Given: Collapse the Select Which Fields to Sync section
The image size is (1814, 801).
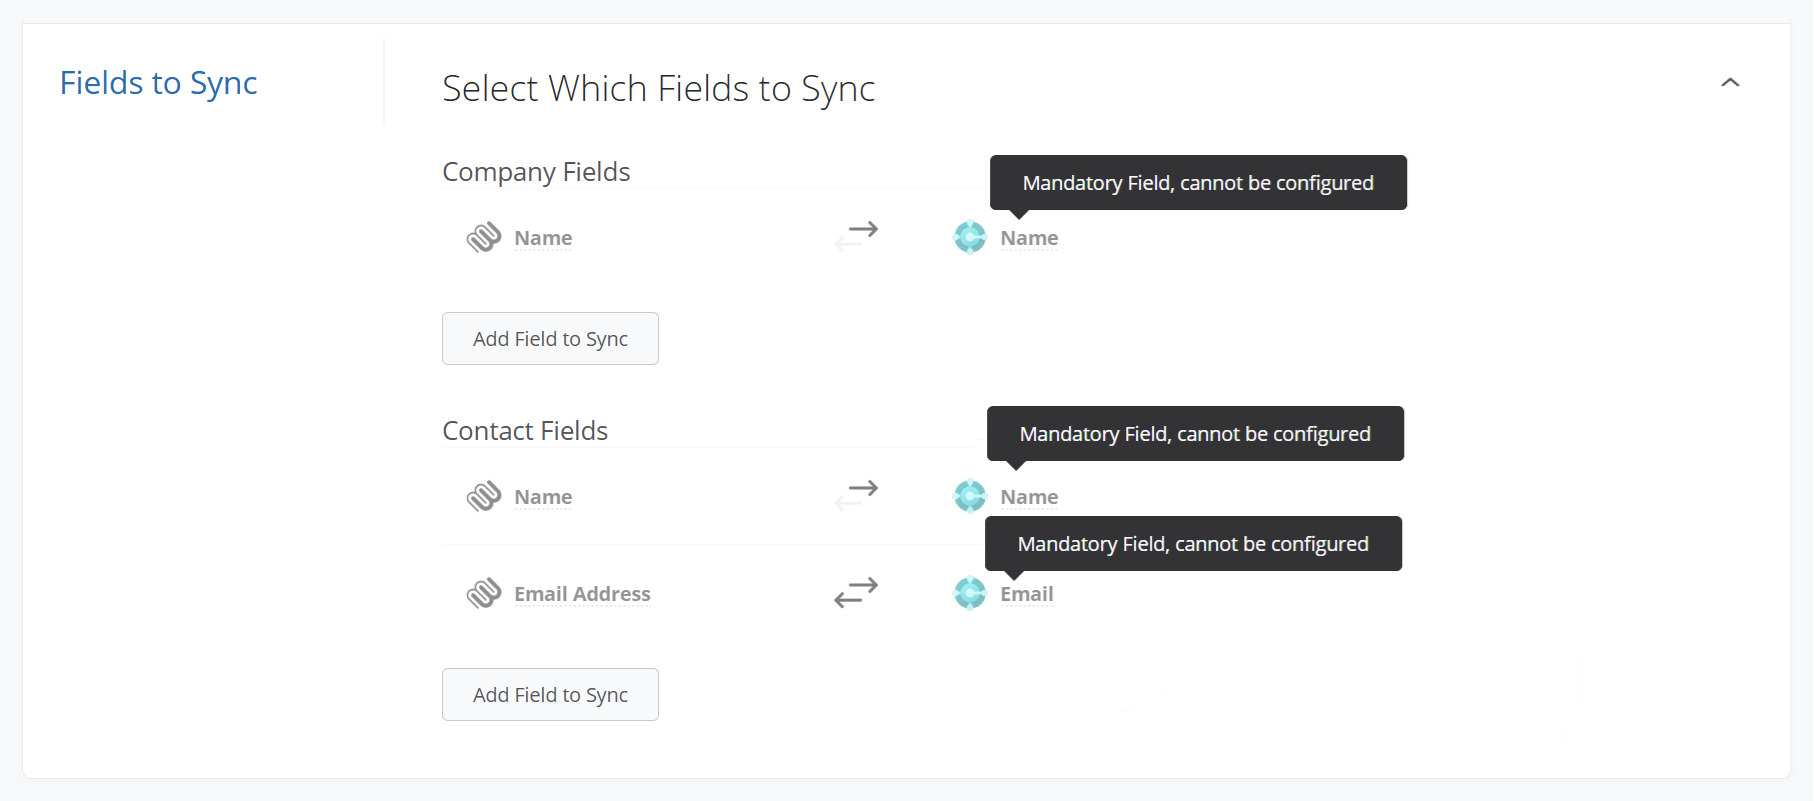Looking at the screenshot, I should point(1730,83).
